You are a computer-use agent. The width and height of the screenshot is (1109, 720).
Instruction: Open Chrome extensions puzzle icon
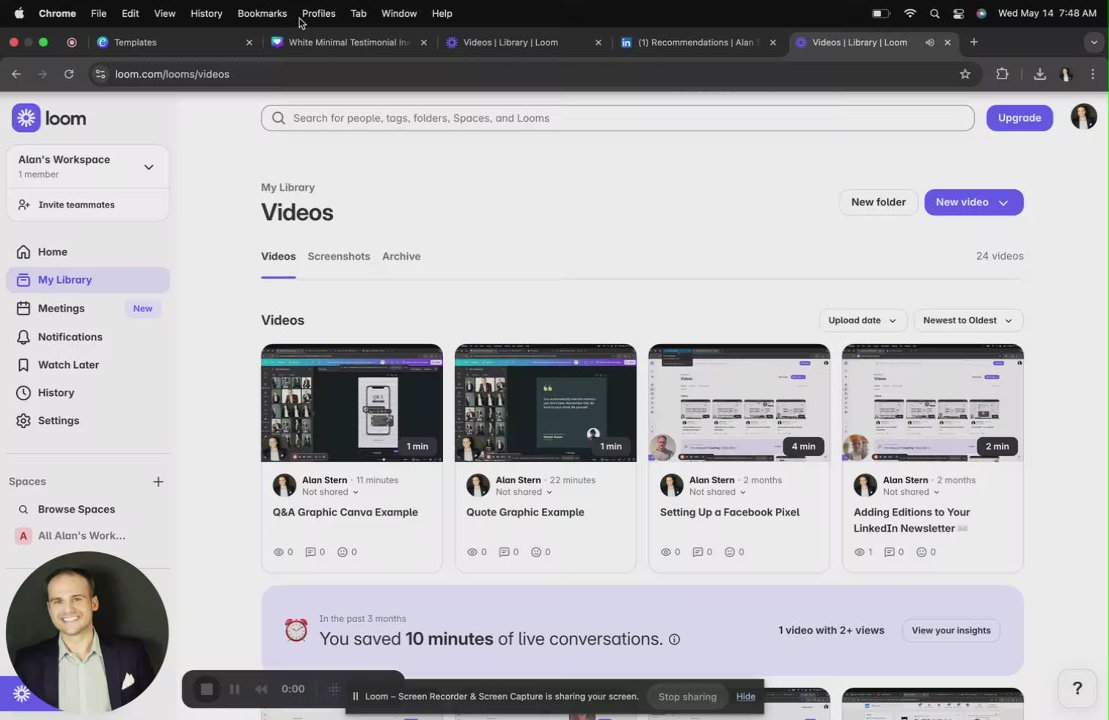(x=1002, y=74)
